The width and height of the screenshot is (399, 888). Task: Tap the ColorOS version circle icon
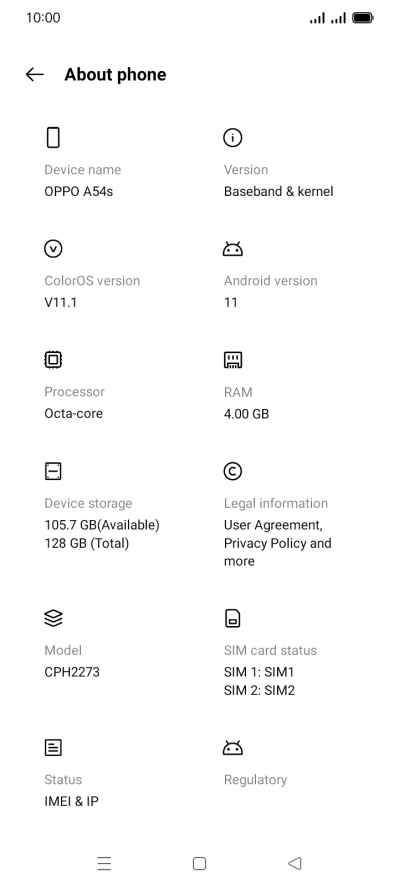point(53,249)
